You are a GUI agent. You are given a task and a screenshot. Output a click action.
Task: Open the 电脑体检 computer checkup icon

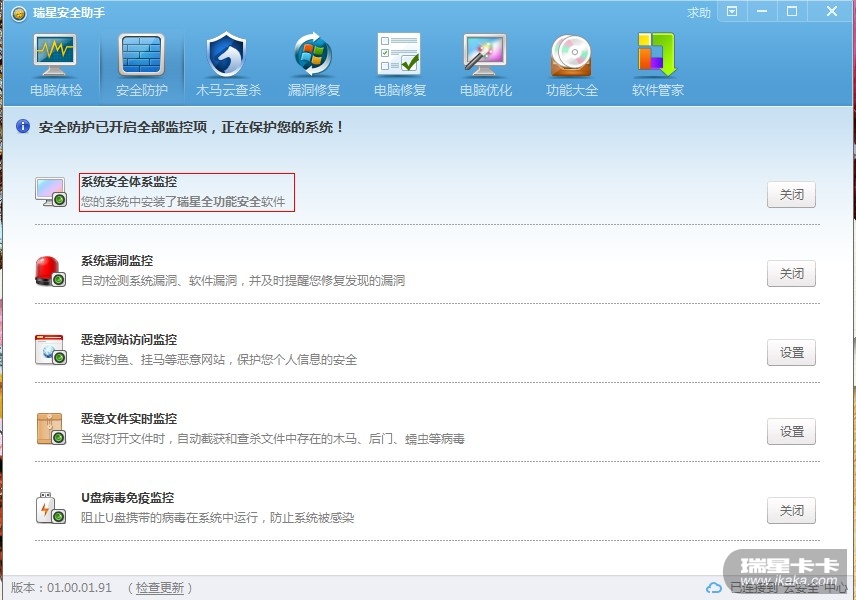tap(55, 55)
